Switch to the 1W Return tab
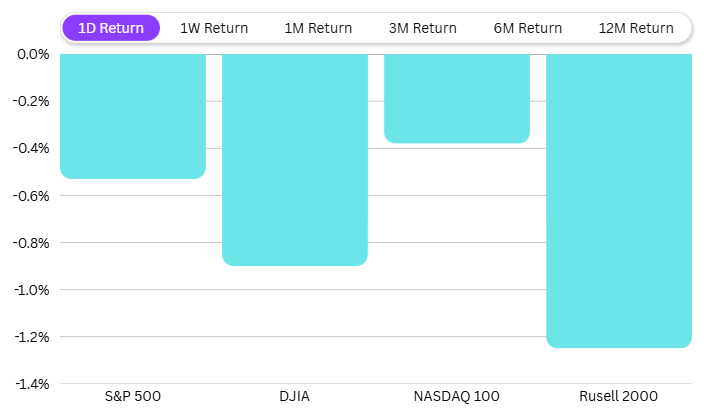 click(x=214, y=28)
